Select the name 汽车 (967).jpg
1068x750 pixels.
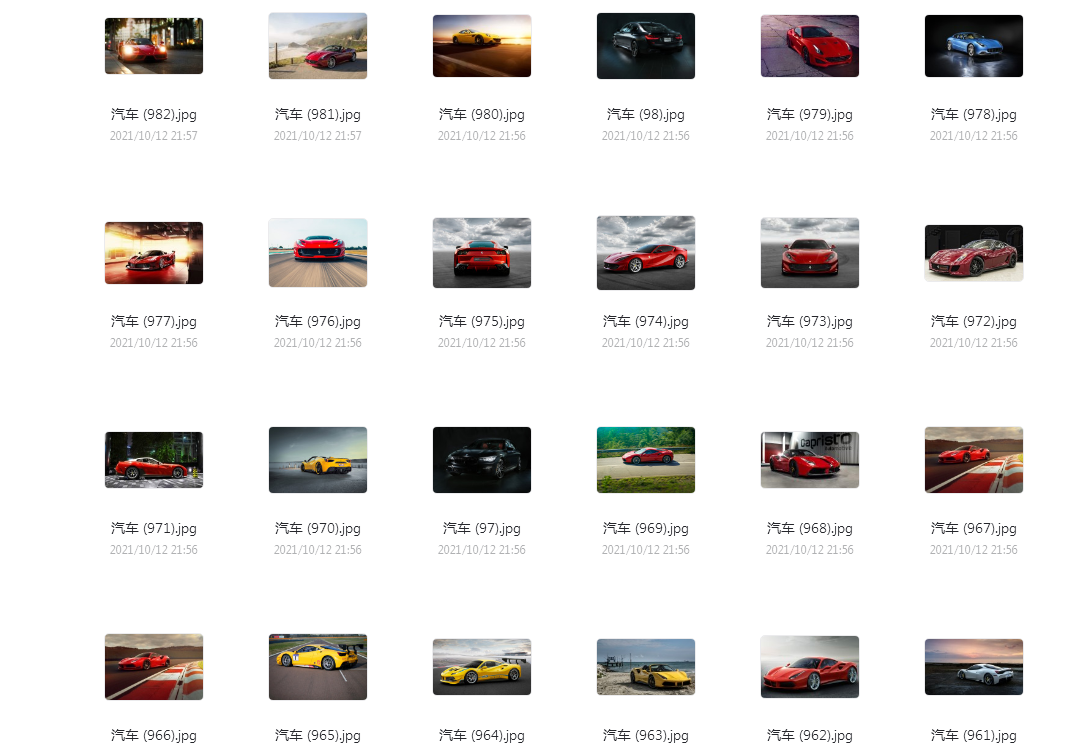click(x=974, y=529)
